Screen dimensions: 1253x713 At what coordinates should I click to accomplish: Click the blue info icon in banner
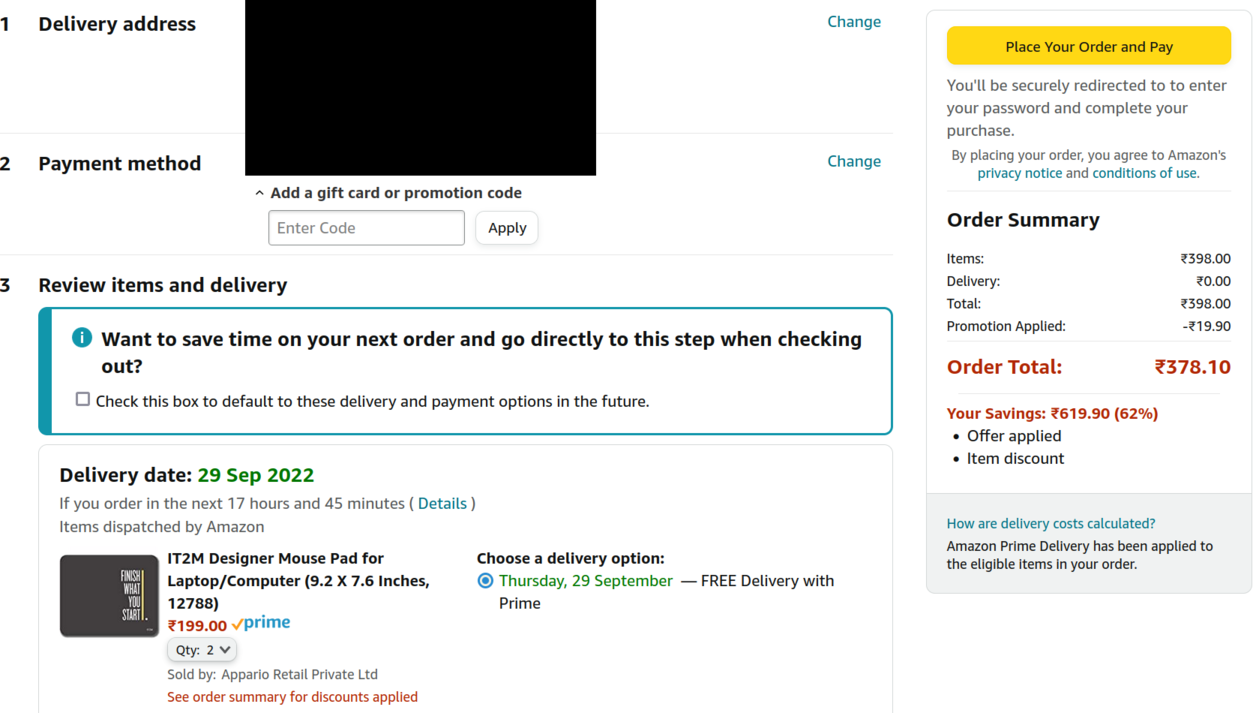[82, 338]
